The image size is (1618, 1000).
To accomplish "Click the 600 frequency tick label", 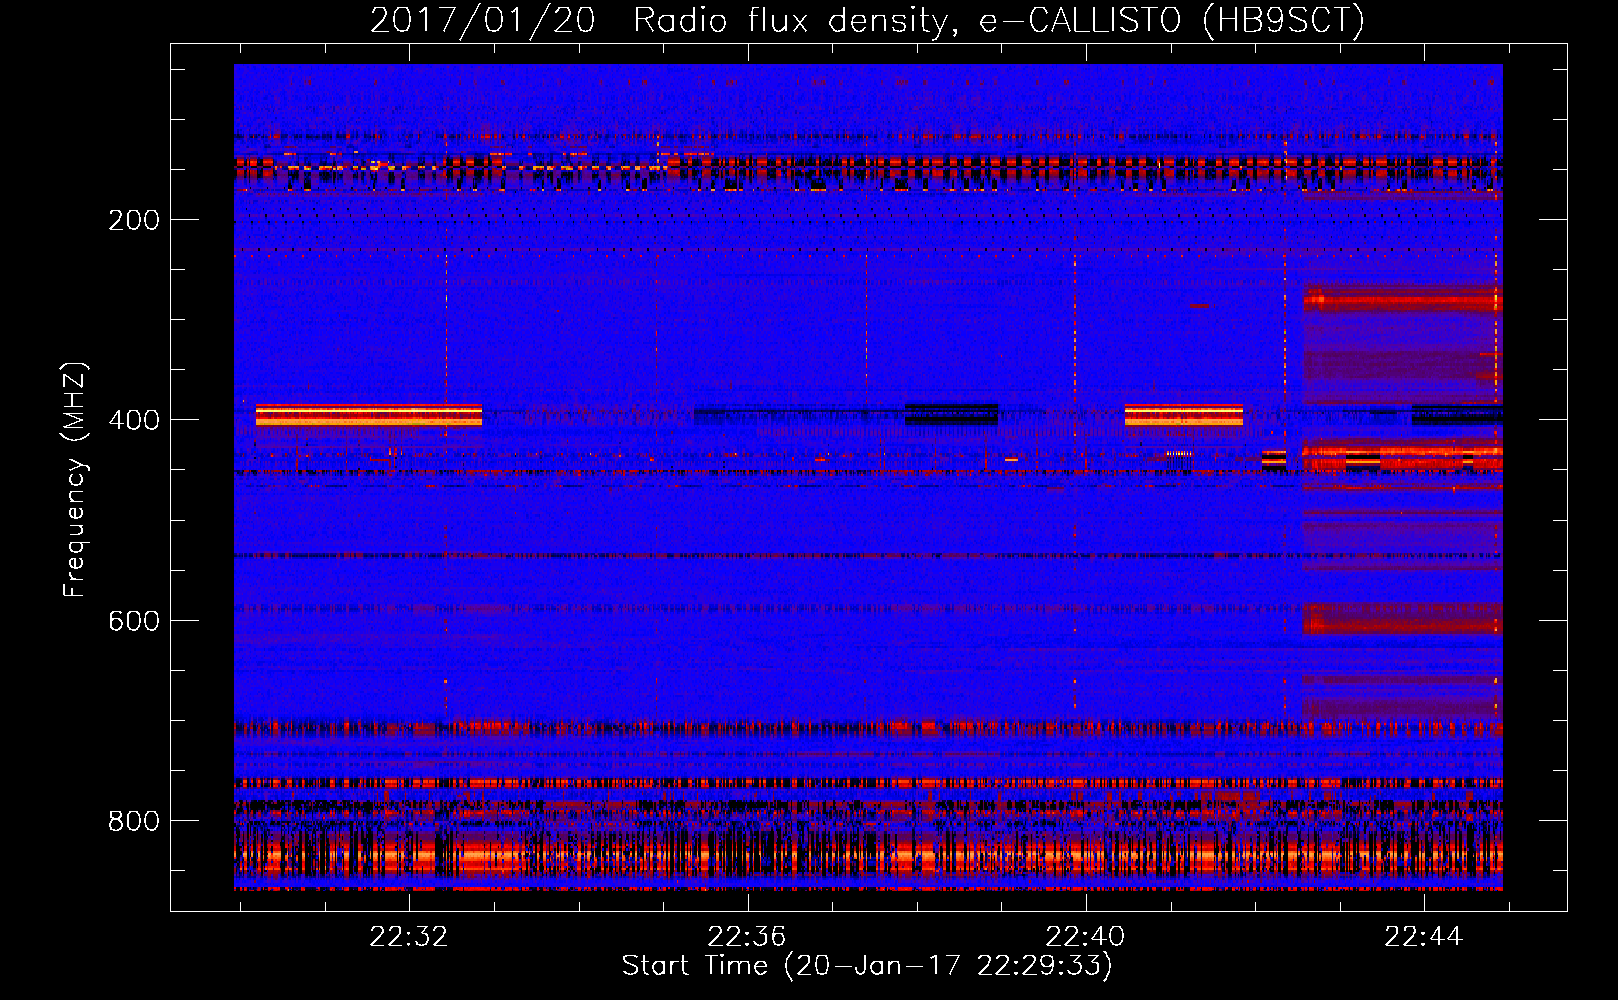I will click(134, 621).
